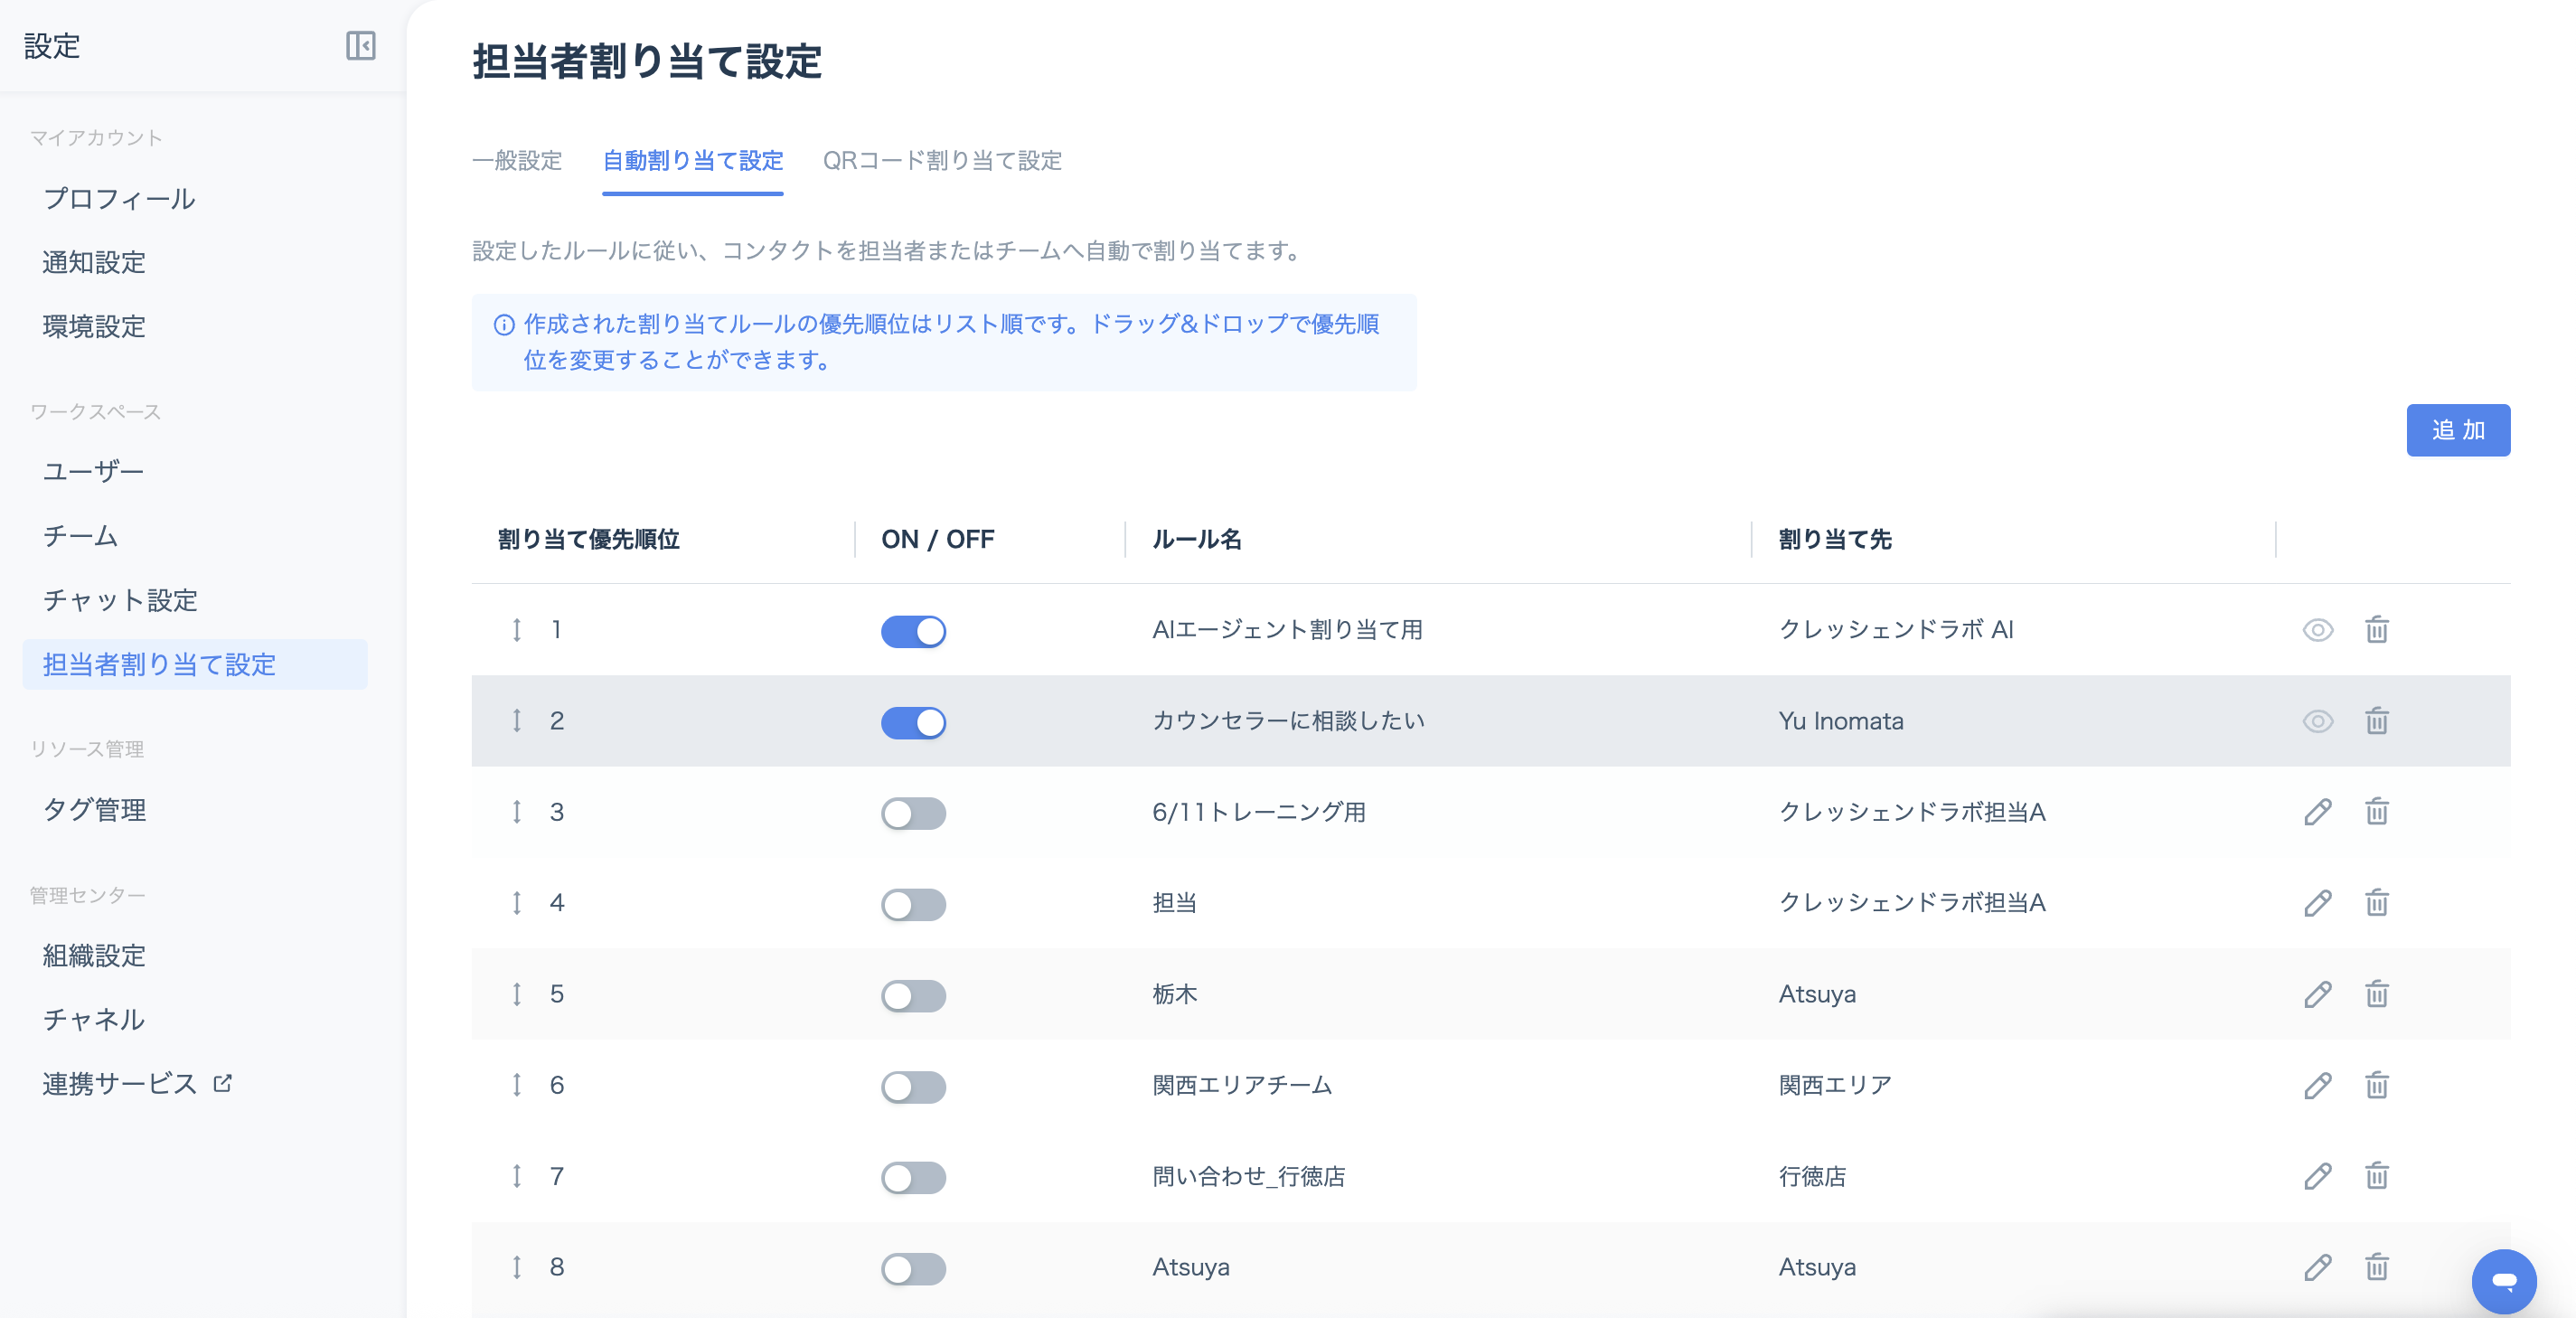Edit the 6/11トレーニング用 rule
This screenshot has width=2576, height=1318.
coord(2317,812)
